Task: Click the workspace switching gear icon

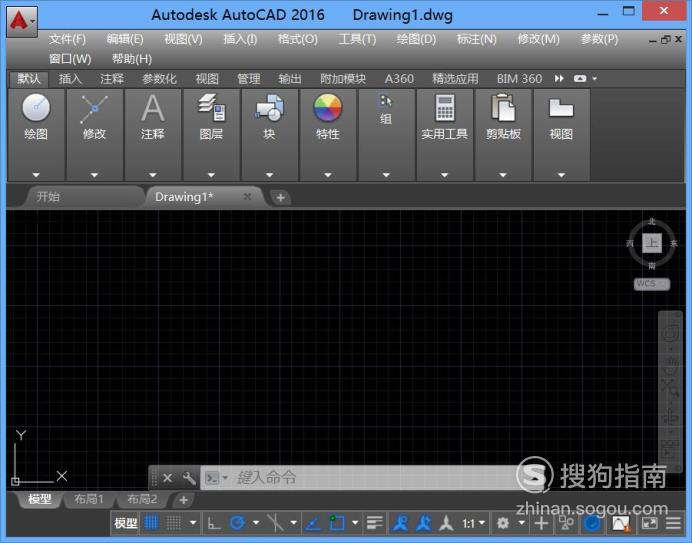Action: click(x=503, y=523)
